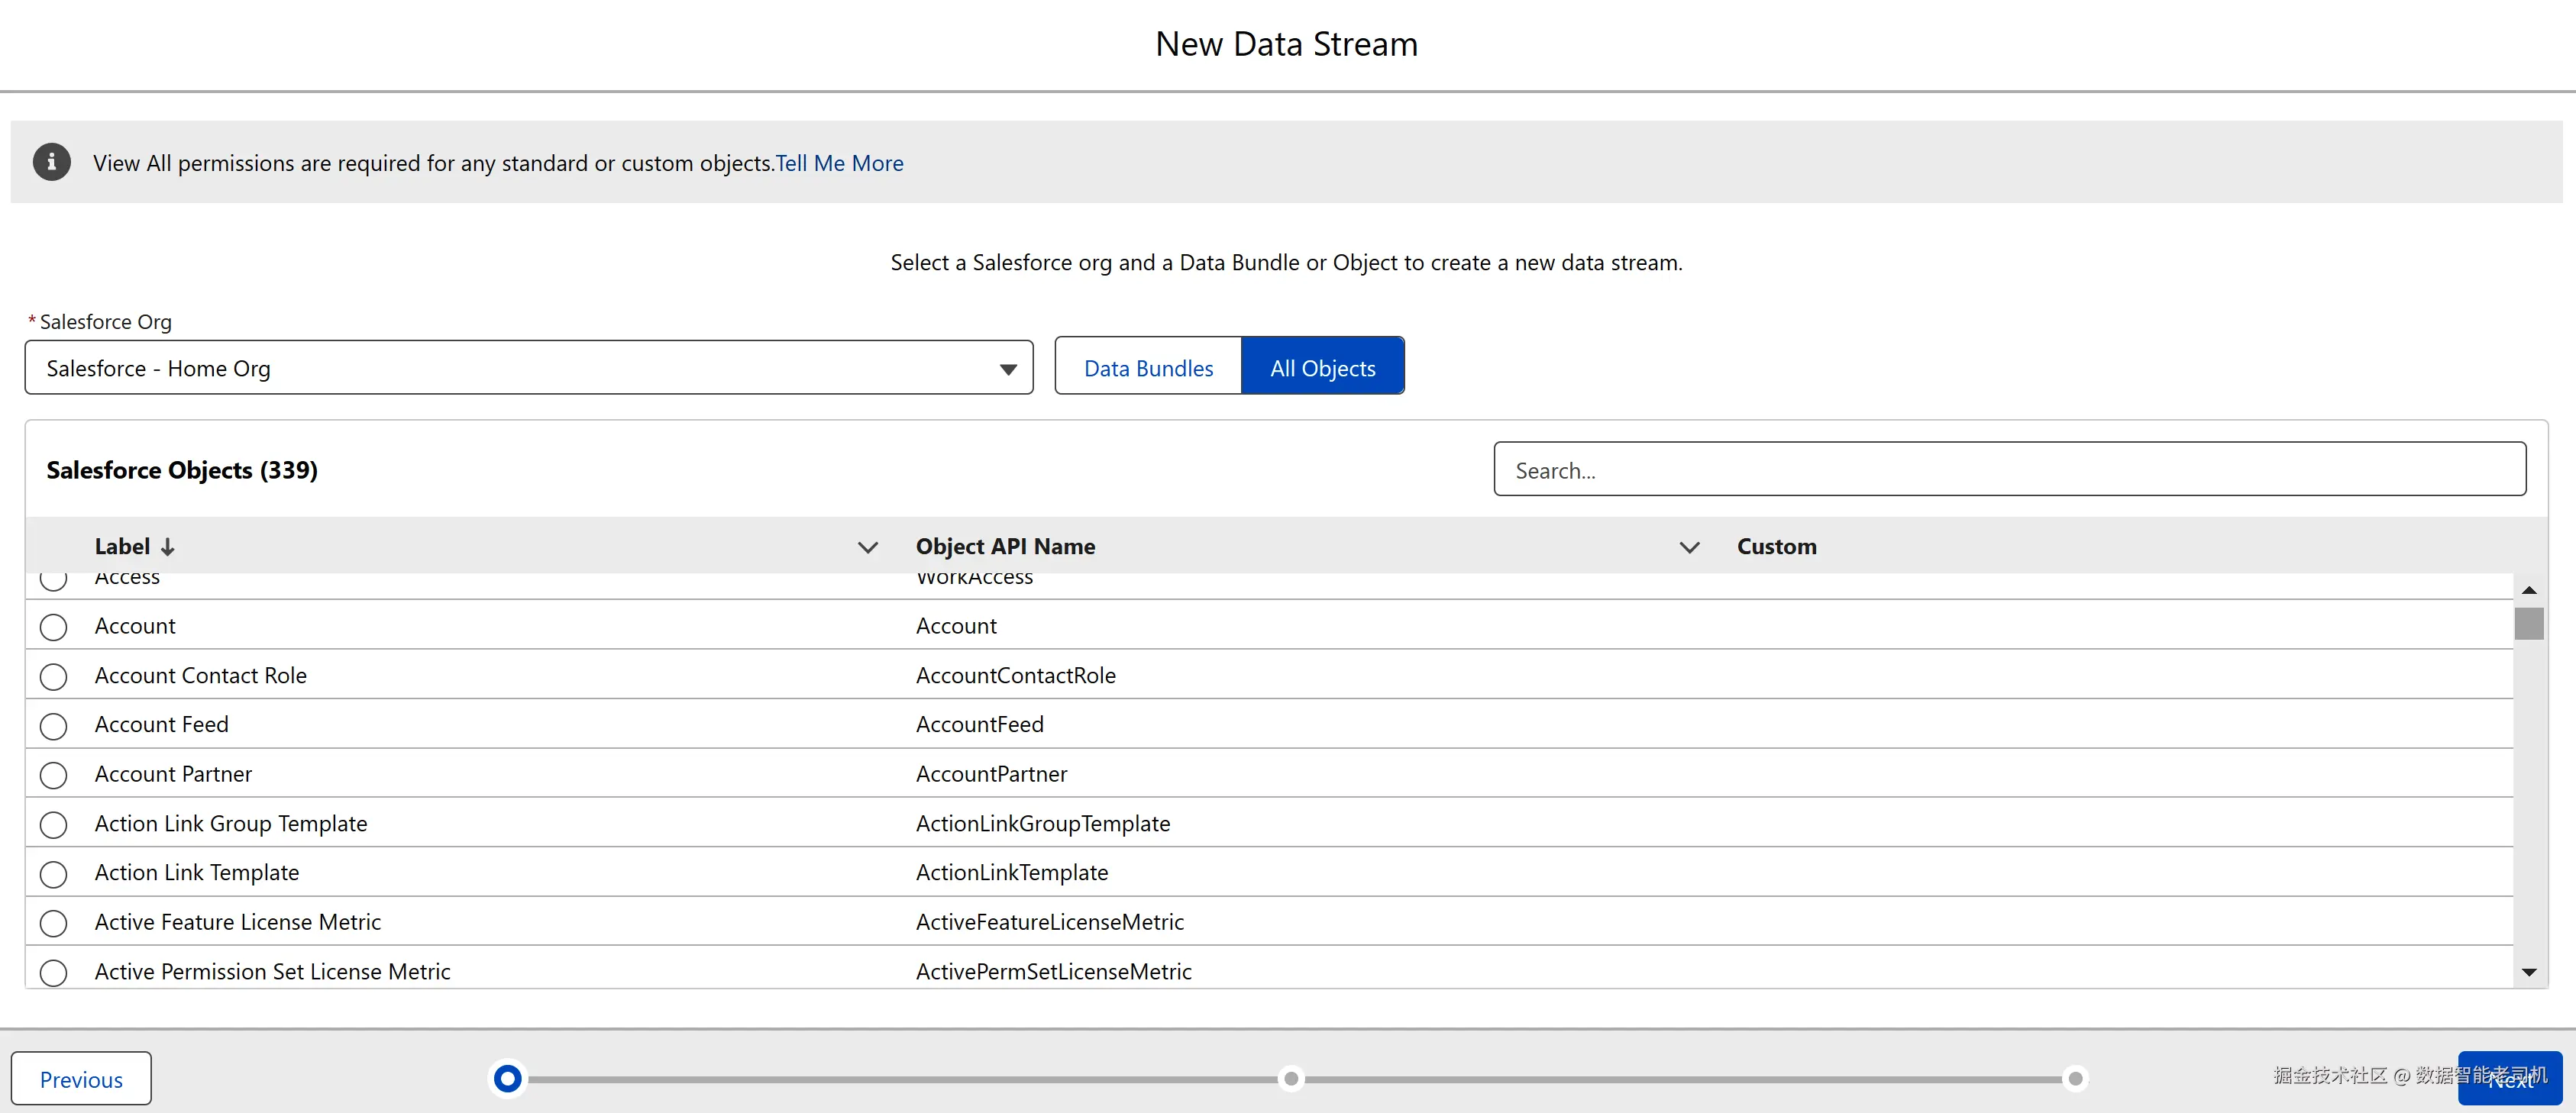Open the Salesforce Org dropdown
Screen dimensions: 2576x1113
(x=529, y=368)
